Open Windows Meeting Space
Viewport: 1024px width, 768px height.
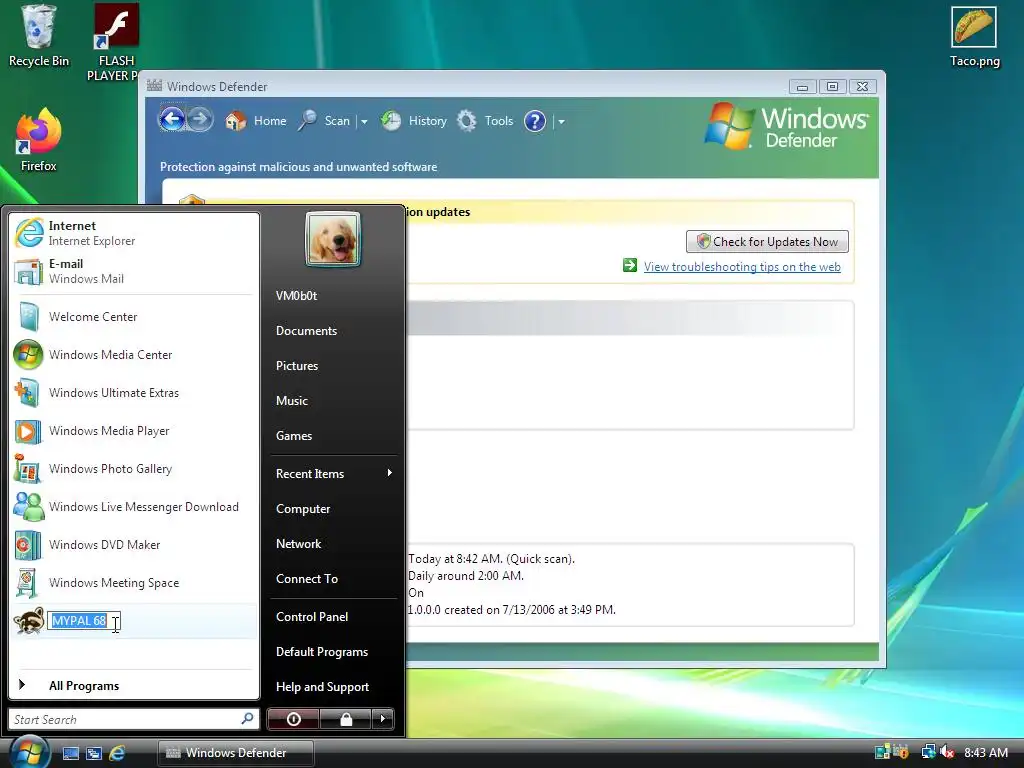[134, 583]
